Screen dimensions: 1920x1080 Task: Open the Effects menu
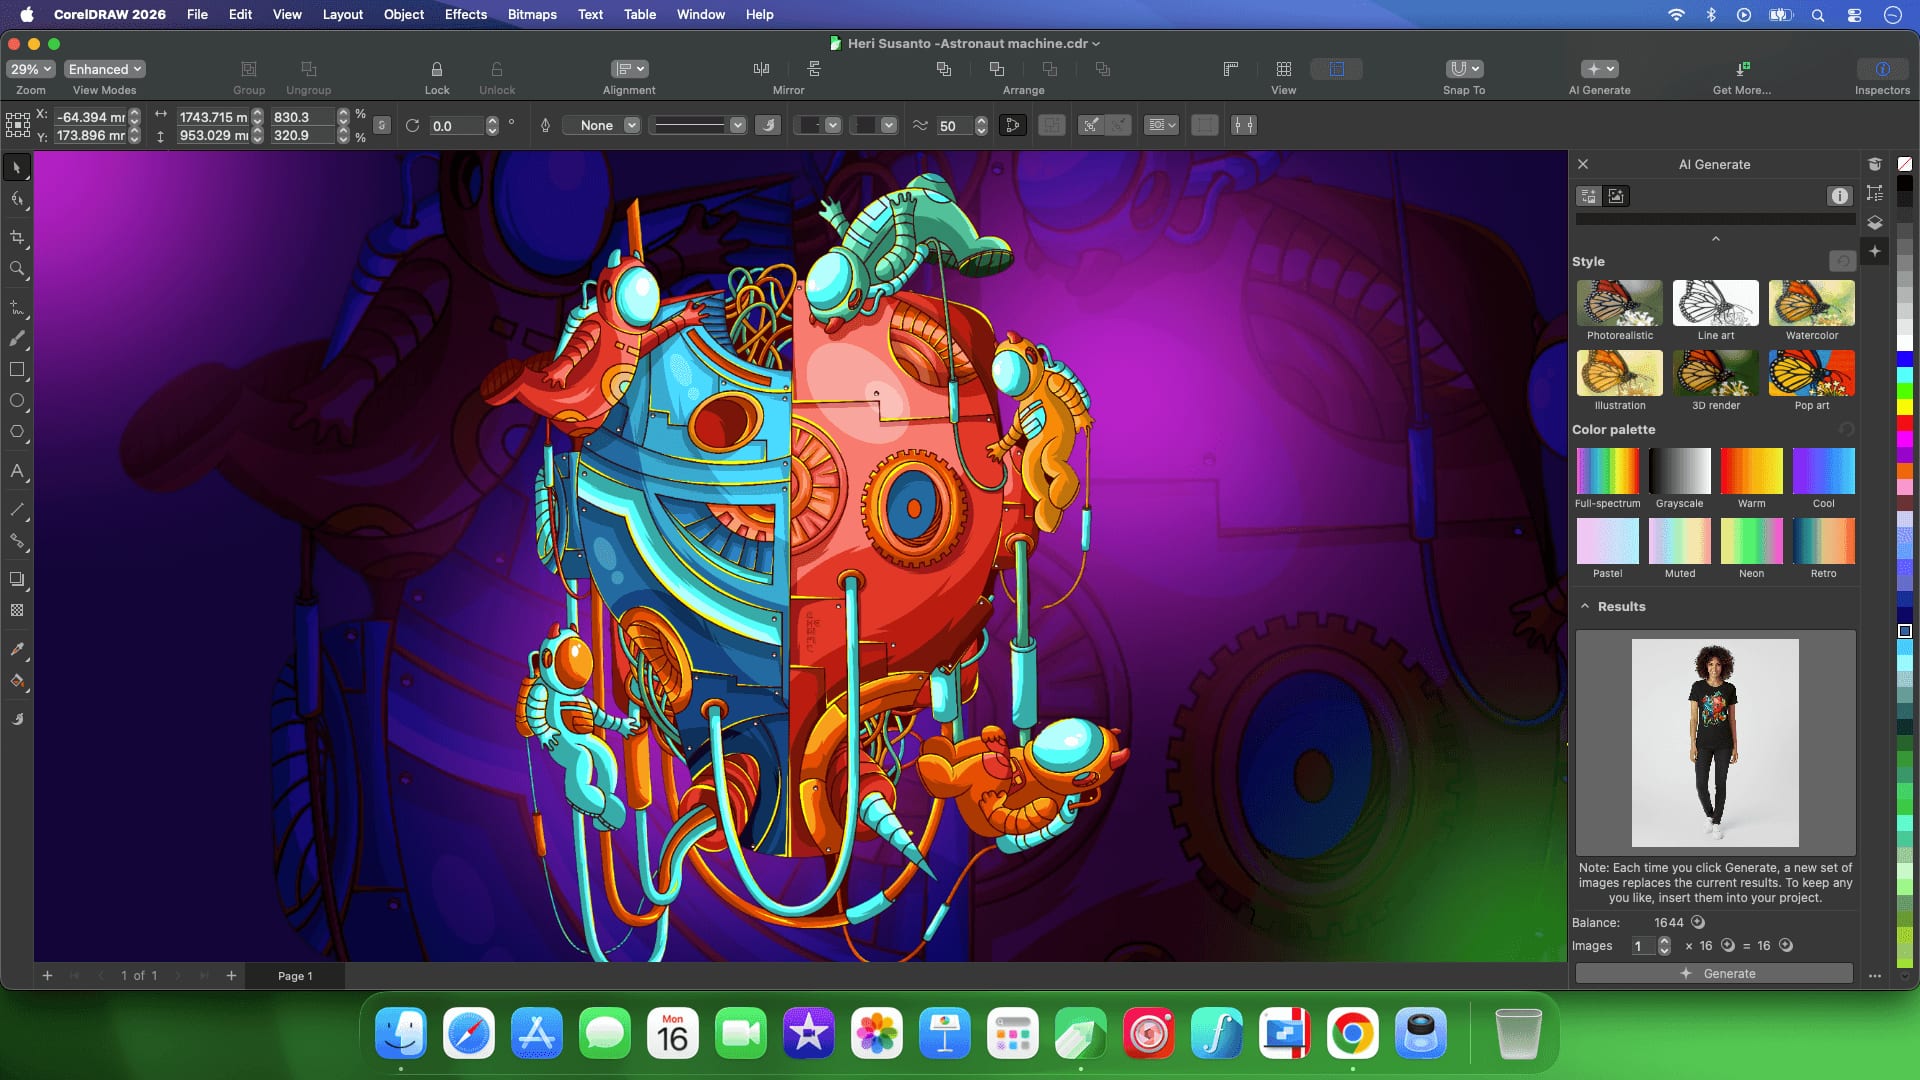pyautogui.click(x=464, y=14)
